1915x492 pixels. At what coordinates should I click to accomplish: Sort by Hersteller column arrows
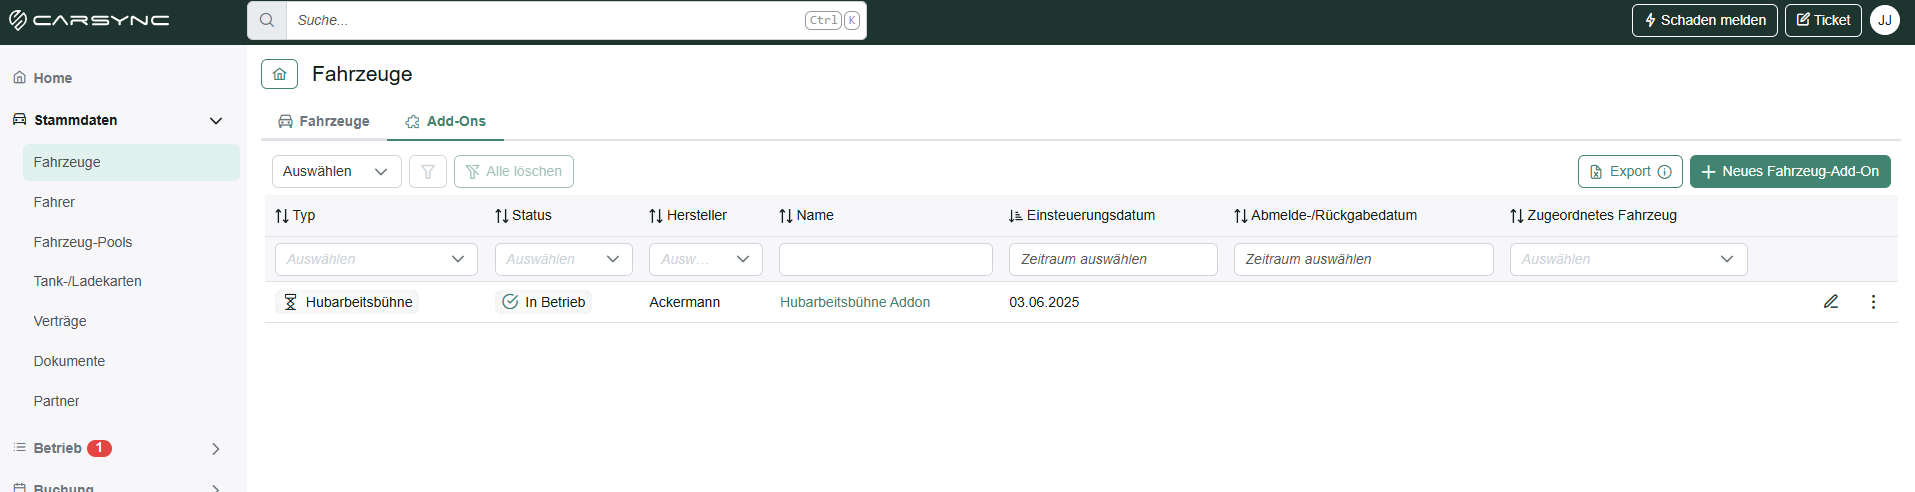[x=656, y=216]
